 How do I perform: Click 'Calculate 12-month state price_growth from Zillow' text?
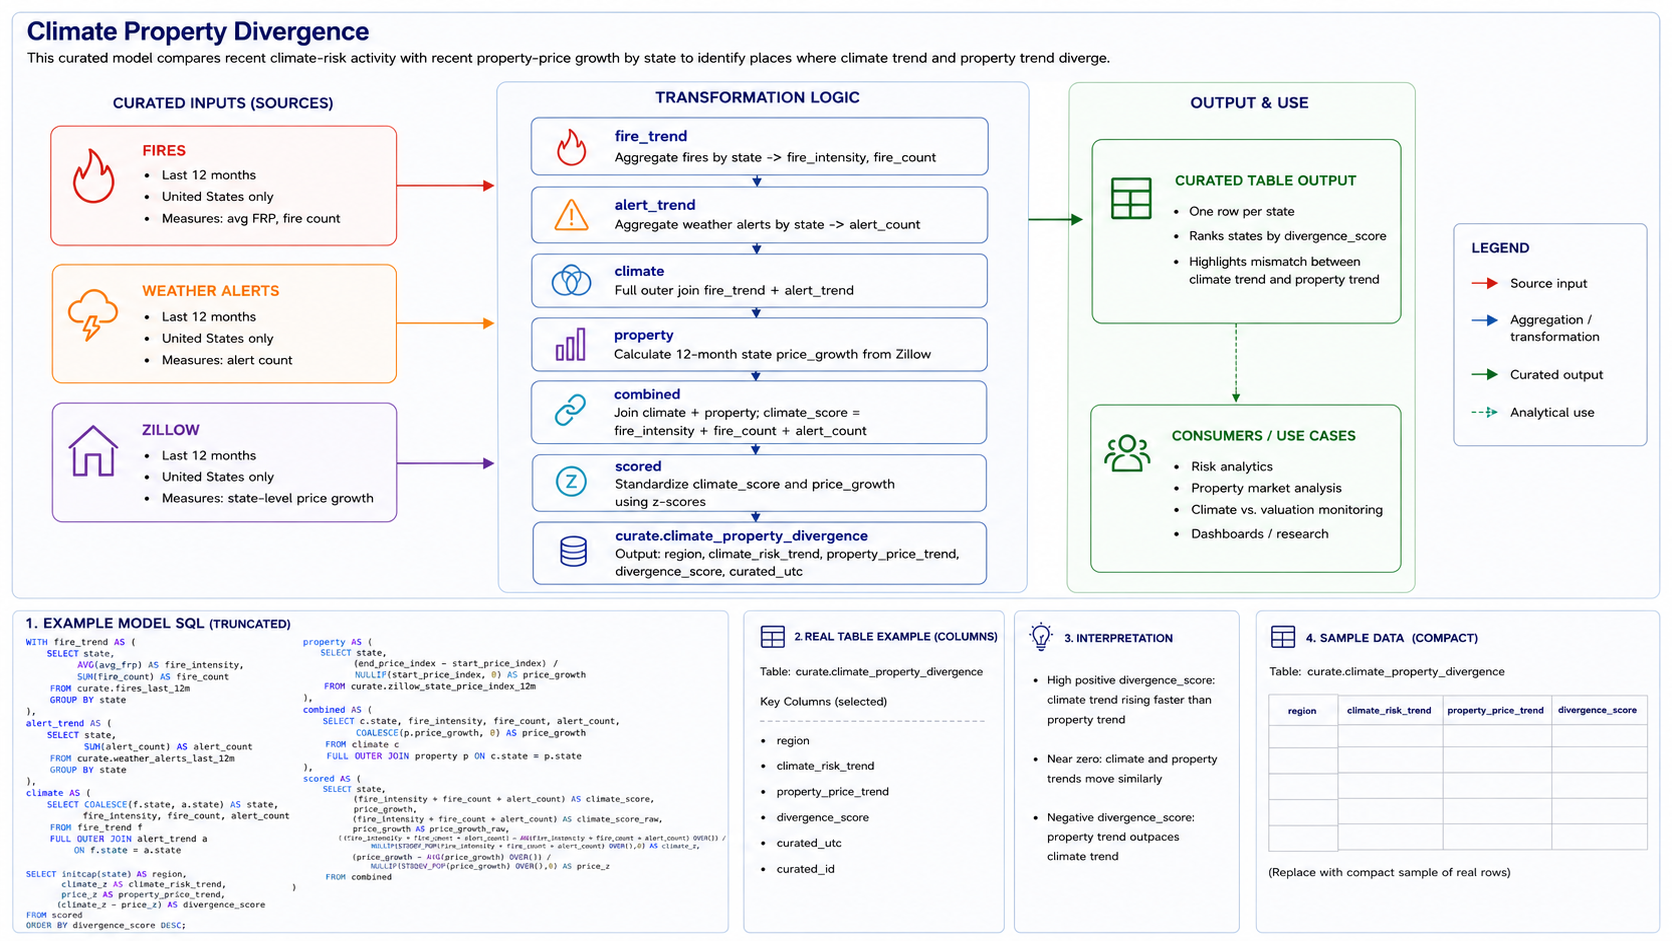point(772,355)
